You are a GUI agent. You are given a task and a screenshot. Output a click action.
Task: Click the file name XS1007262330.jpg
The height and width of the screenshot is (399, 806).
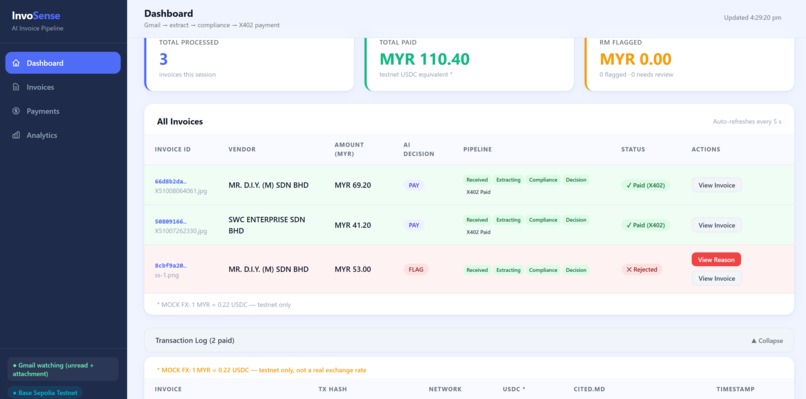[x=181, y=231]
